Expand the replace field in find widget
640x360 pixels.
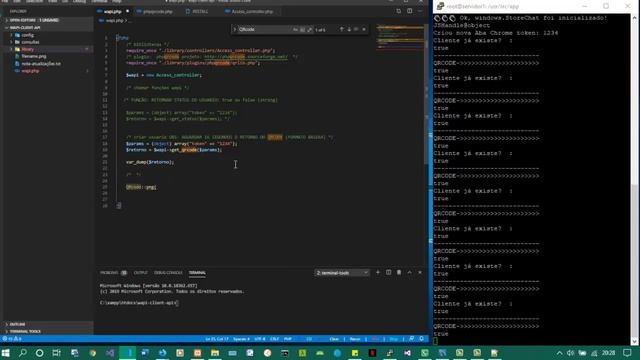point(235,29)
